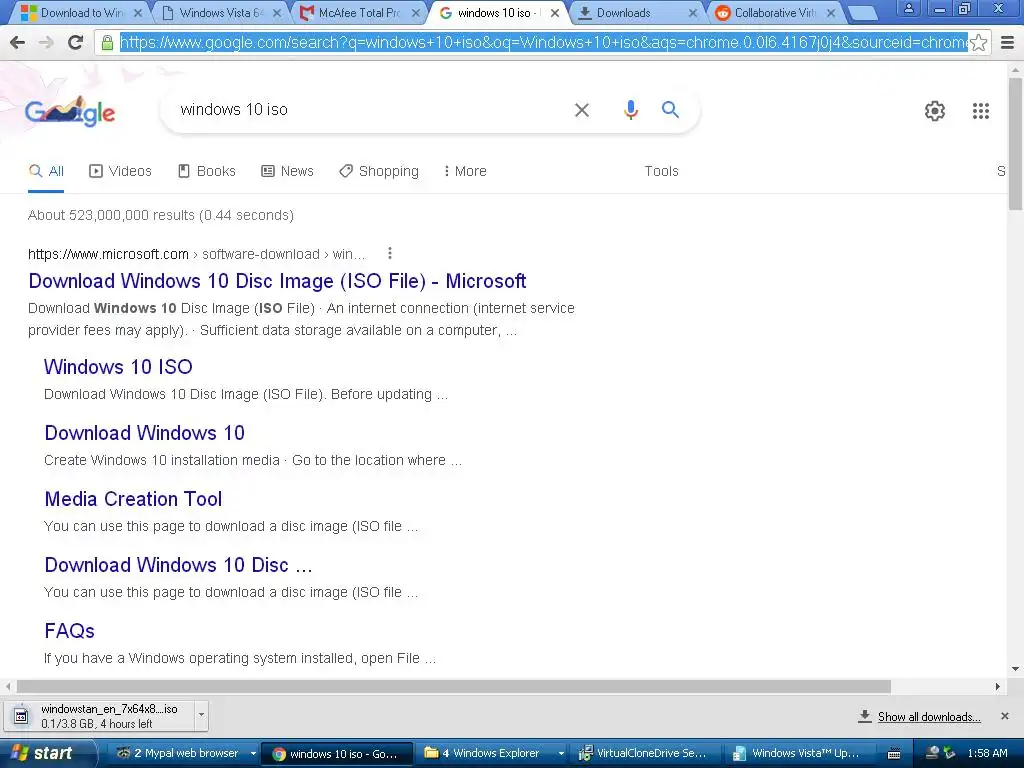Open the More search filters menu
The width and height of the screenshot is (1024, 768).
tap(464, 171)
